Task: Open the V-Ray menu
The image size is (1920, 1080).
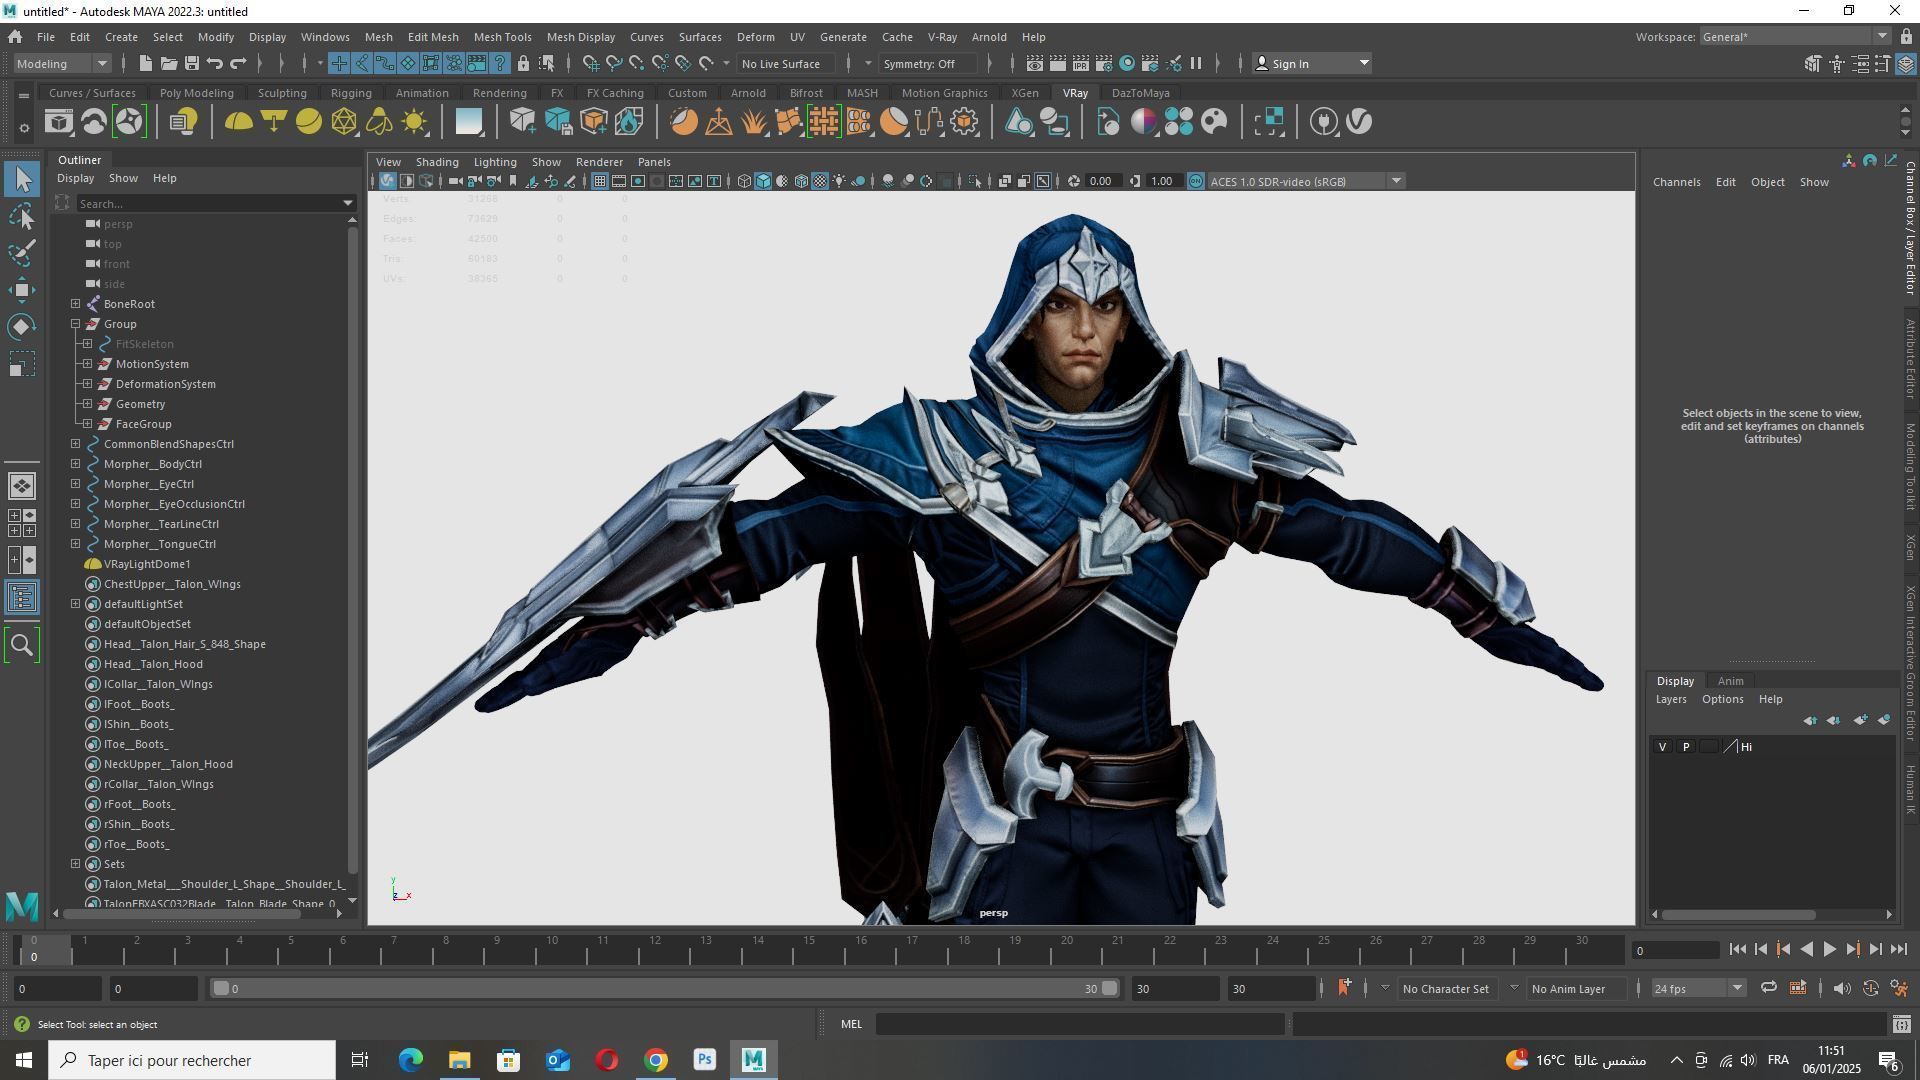Action: [942, 37]
